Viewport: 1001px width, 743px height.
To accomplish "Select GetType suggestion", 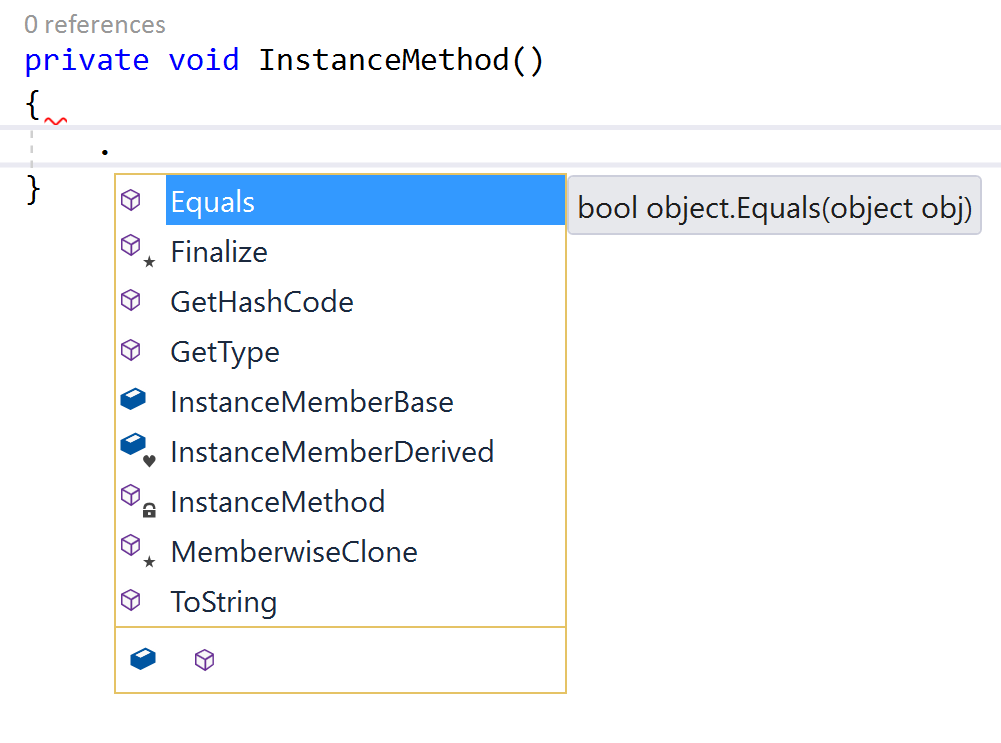I will (x=340, y=352).
